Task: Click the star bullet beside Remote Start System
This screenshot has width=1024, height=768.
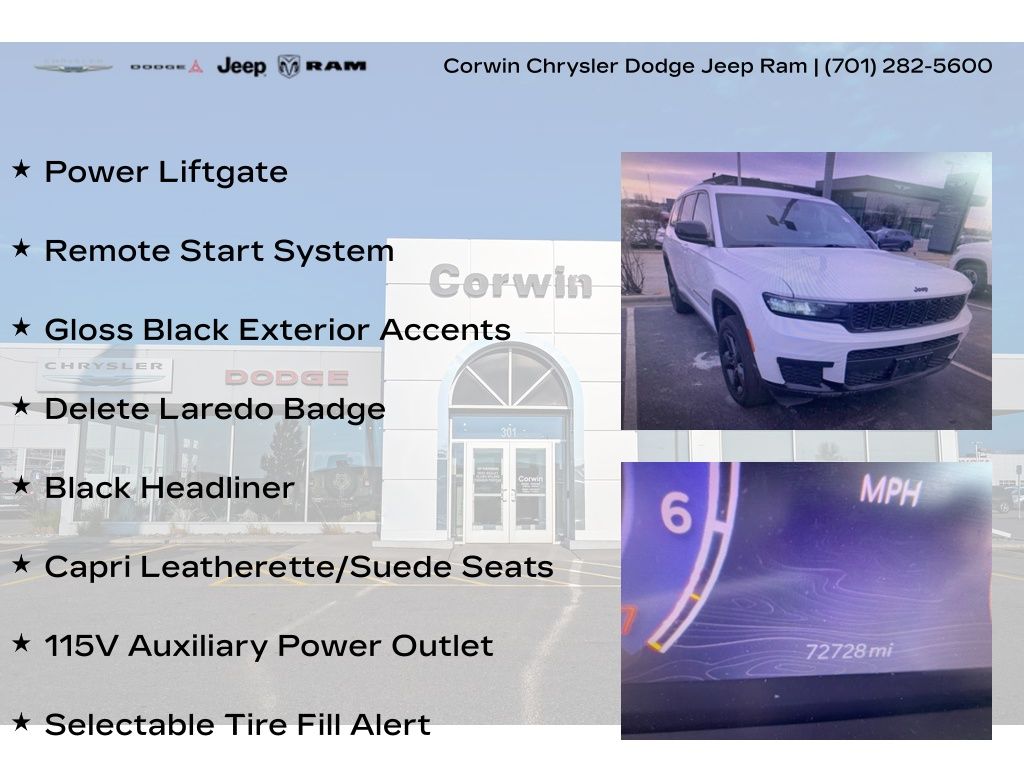Action: click(x=21, y=249)
